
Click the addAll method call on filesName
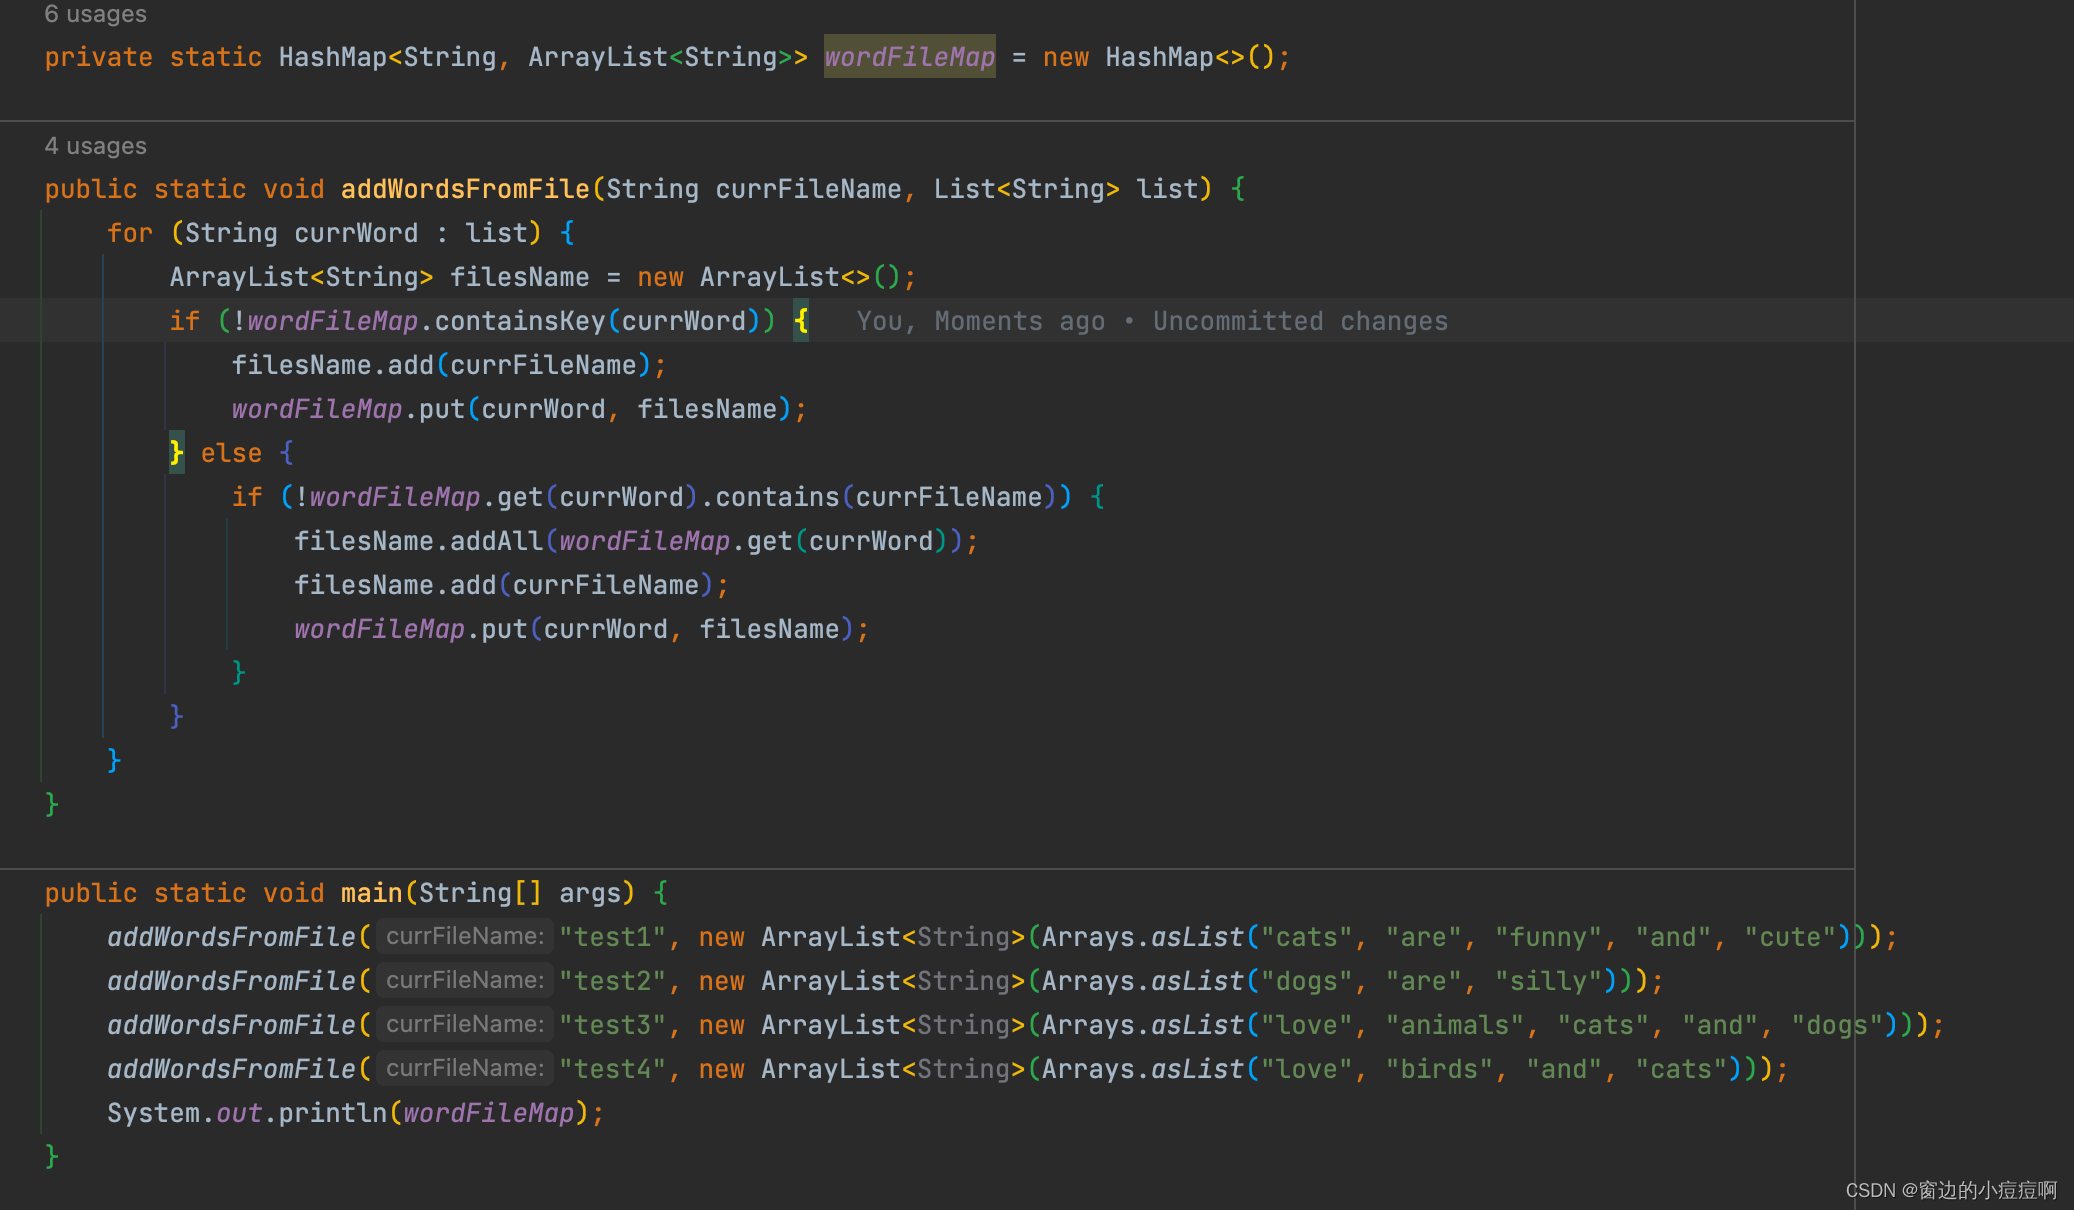point(496,541)
